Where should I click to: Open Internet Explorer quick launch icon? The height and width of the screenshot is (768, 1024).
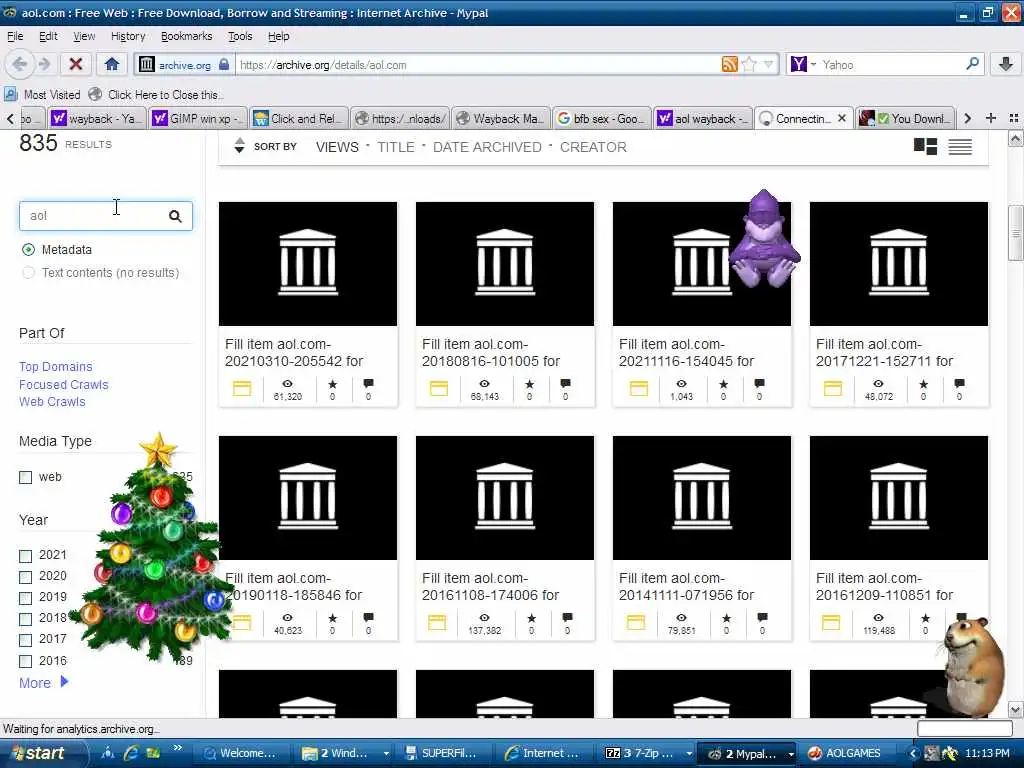pyautogui.click(x=131, y=753)
